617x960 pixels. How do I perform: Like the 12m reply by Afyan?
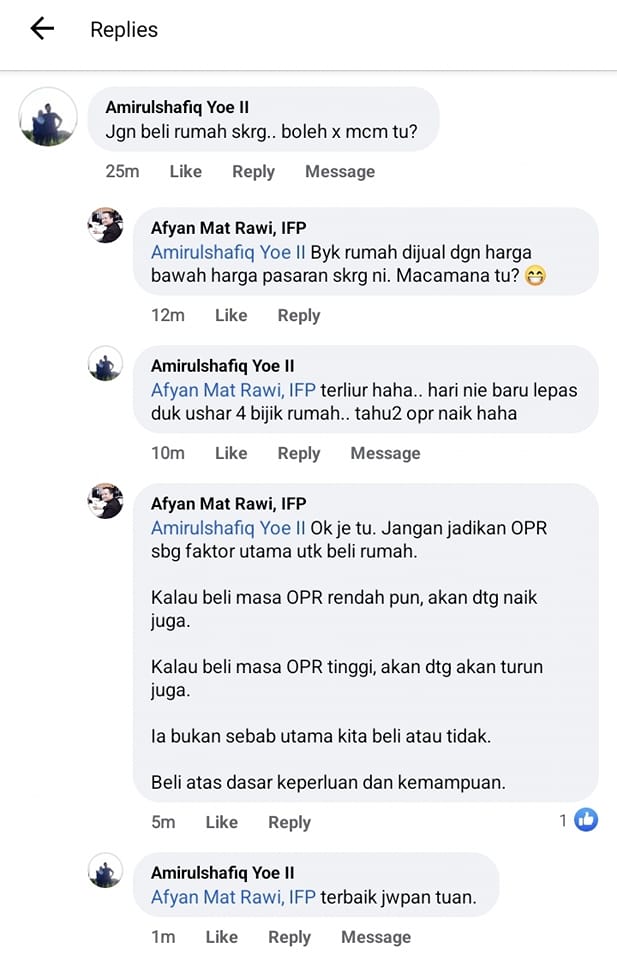pyautogui.click(x=231, y=315)
